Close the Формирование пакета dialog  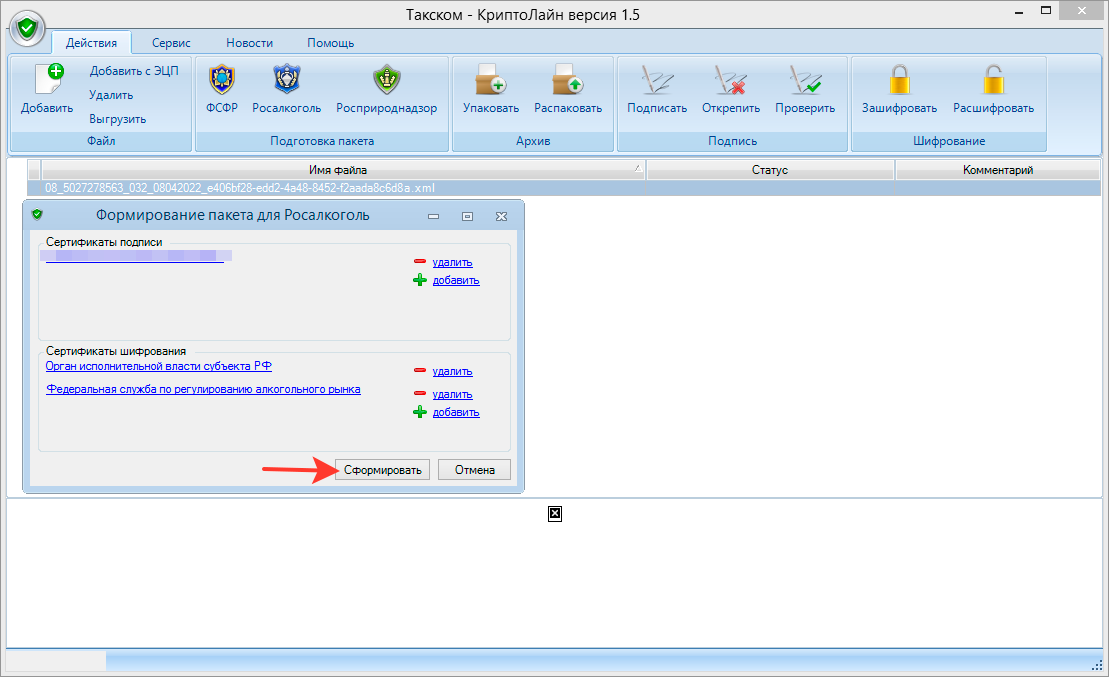501,216
